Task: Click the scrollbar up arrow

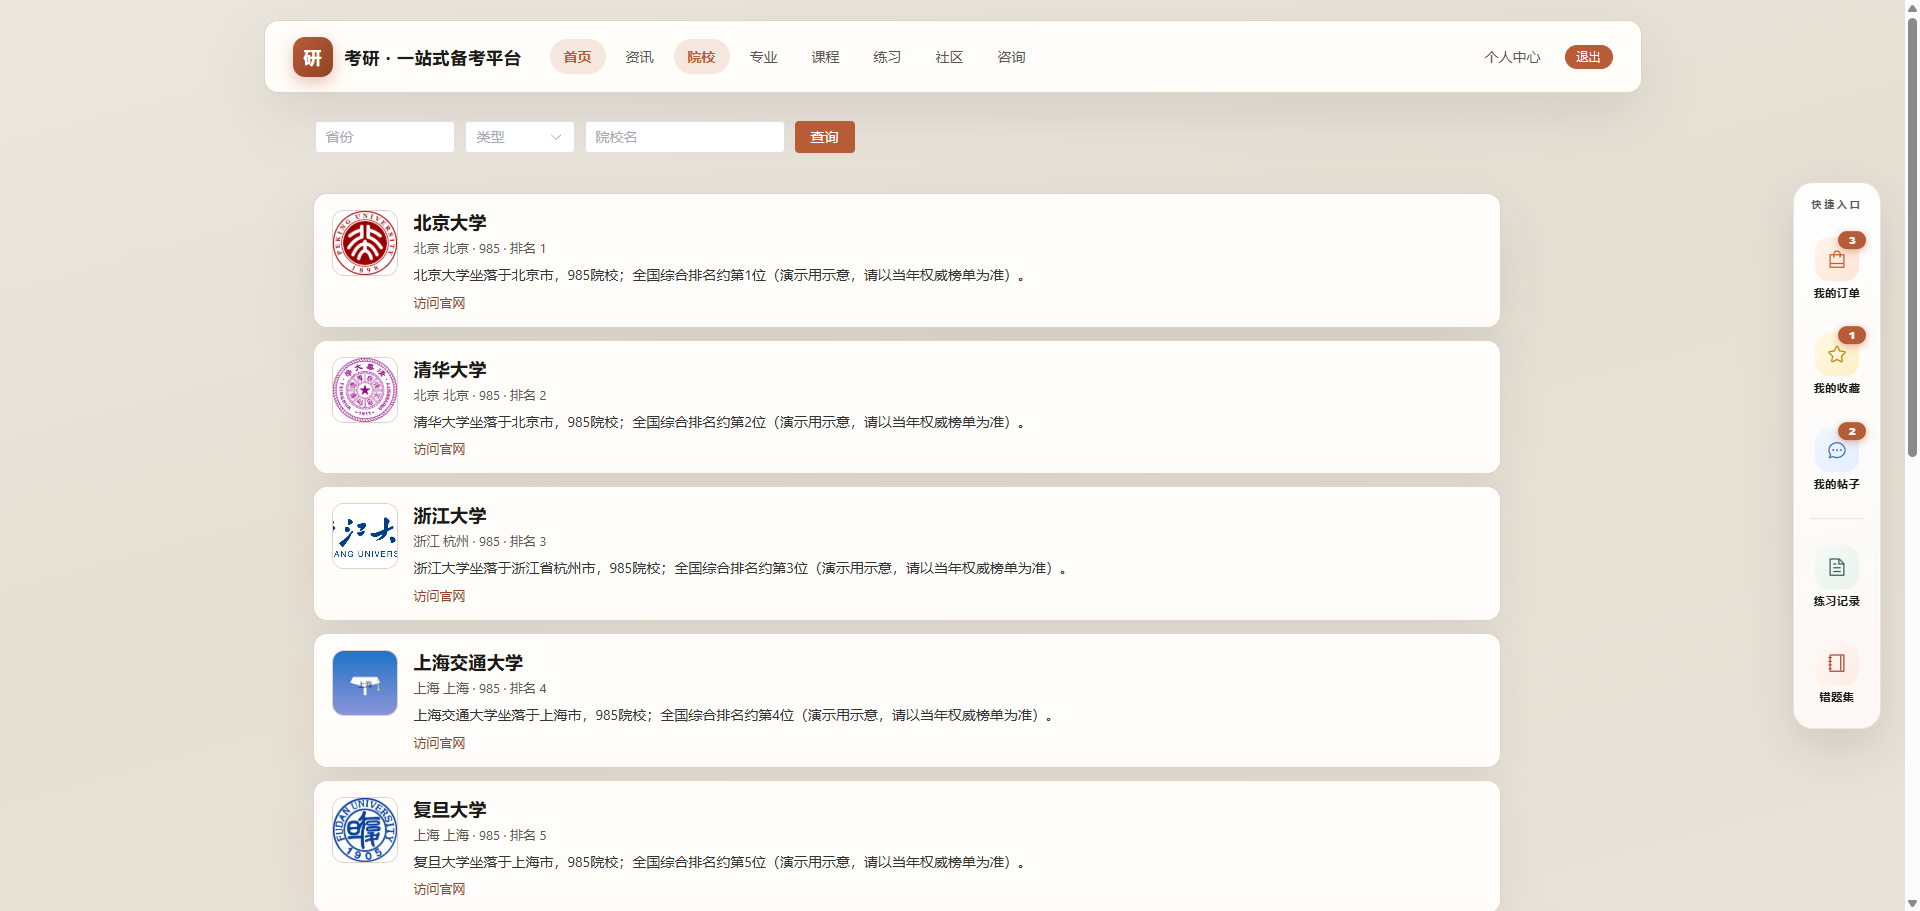Action: pos(1912,7)
